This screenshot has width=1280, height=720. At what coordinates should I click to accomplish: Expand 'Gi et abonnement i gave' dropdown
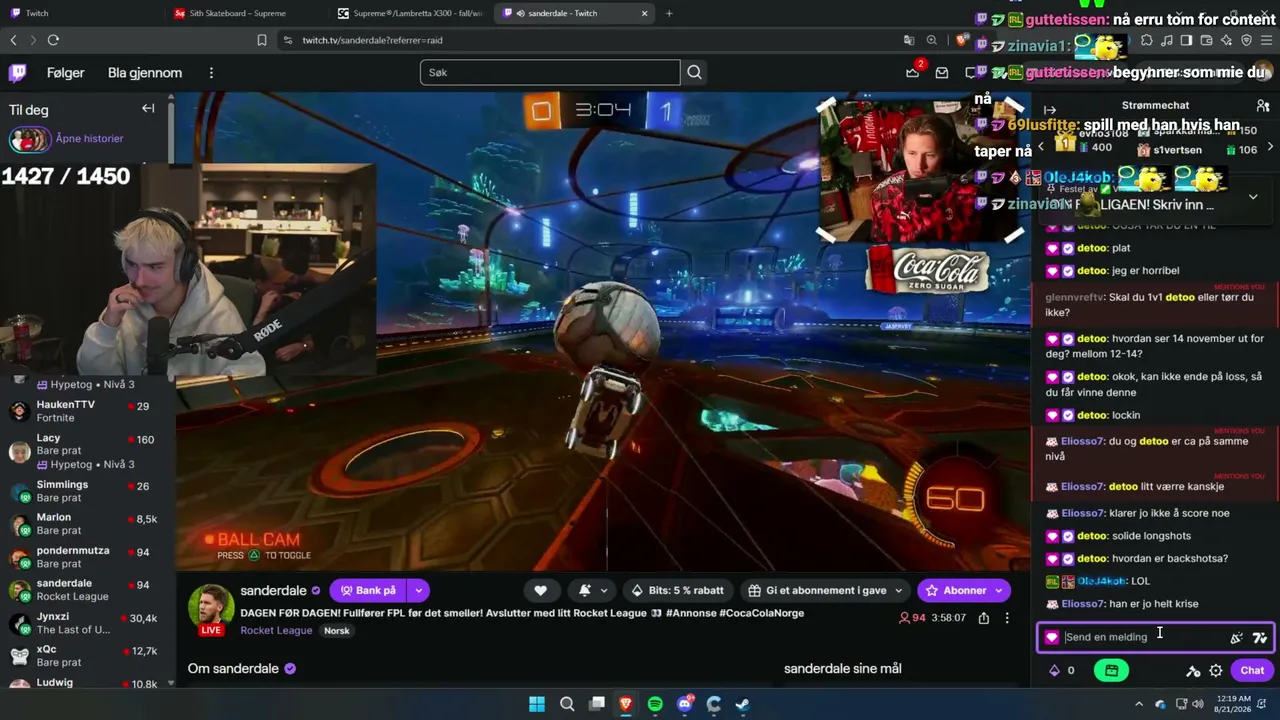coord(899,590)
